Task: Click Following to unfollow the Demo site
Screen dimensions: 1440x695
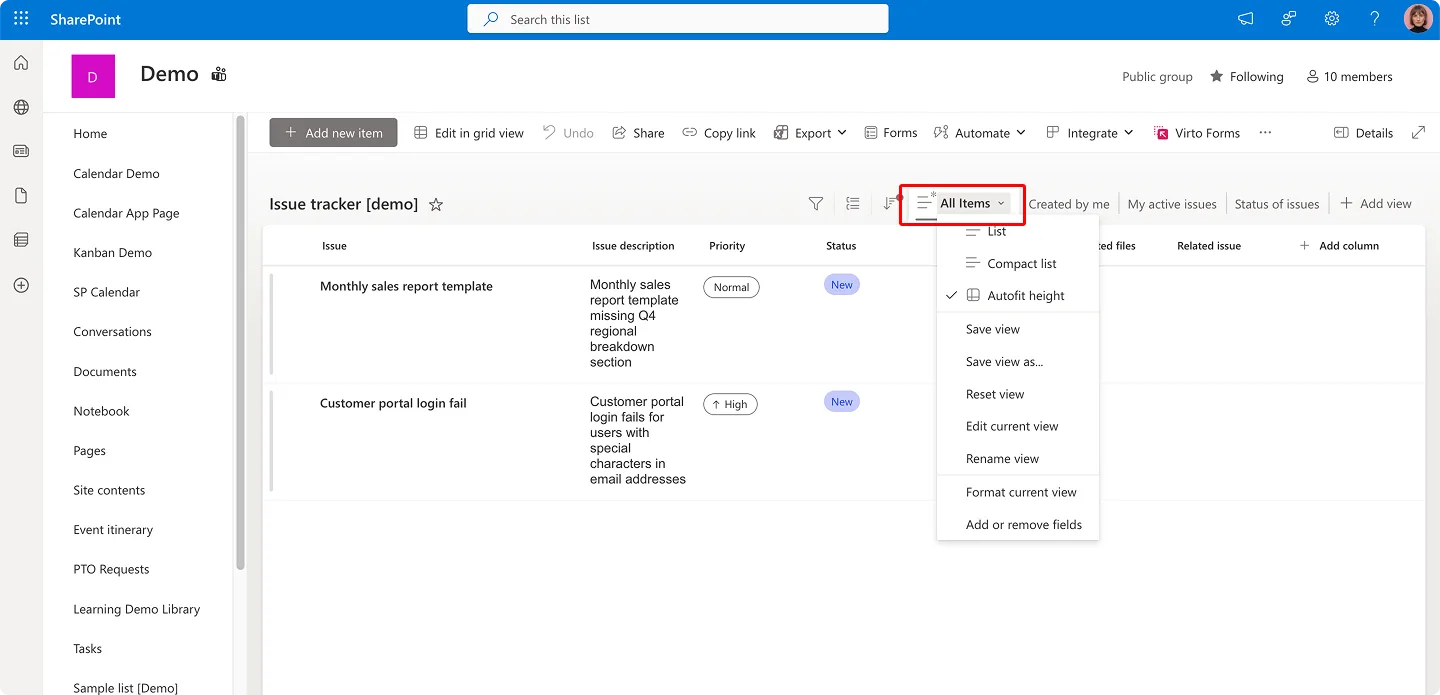Action: [1246, 76]
